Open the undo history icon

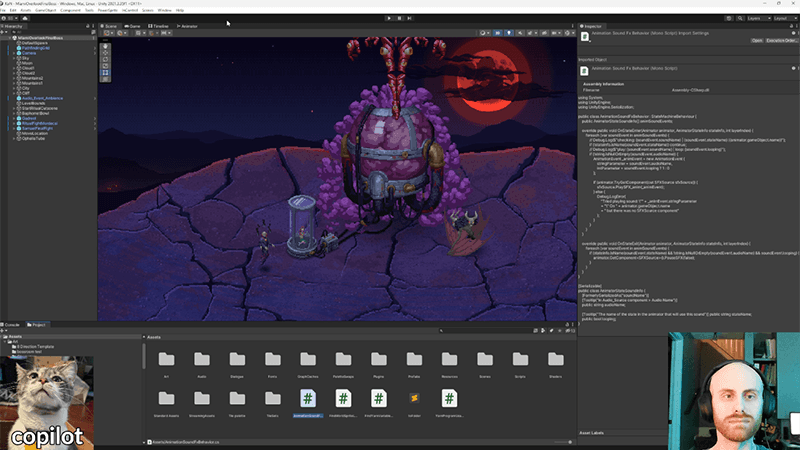click(x=729, y=18)
